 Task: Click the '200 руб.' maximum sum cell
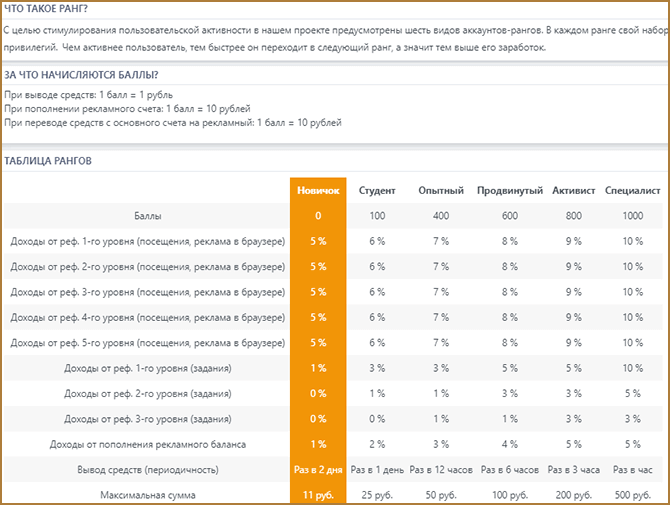click(x=573, y=495)
